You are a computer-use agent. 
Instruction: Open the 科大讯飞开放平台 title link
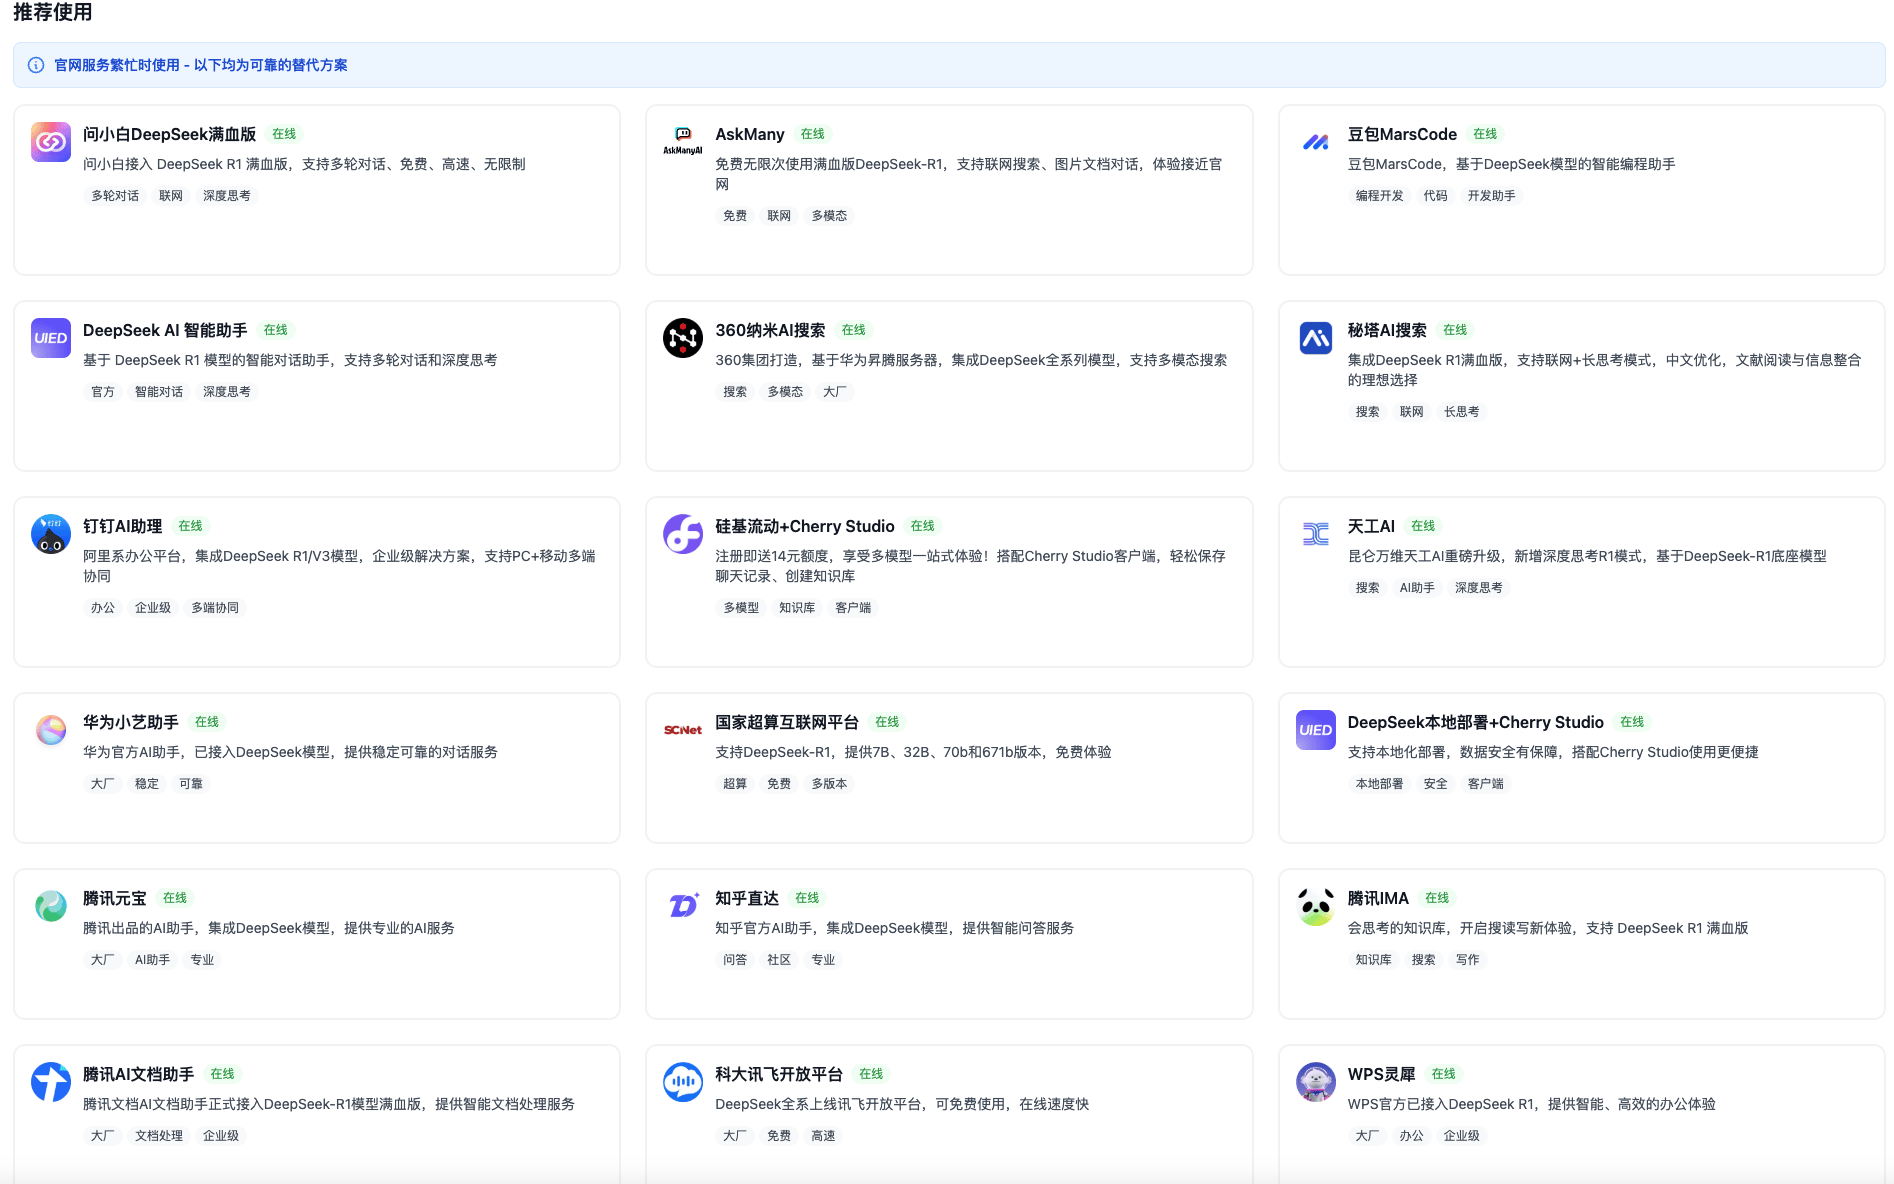pyautogui.click(x=779, y=1074)
